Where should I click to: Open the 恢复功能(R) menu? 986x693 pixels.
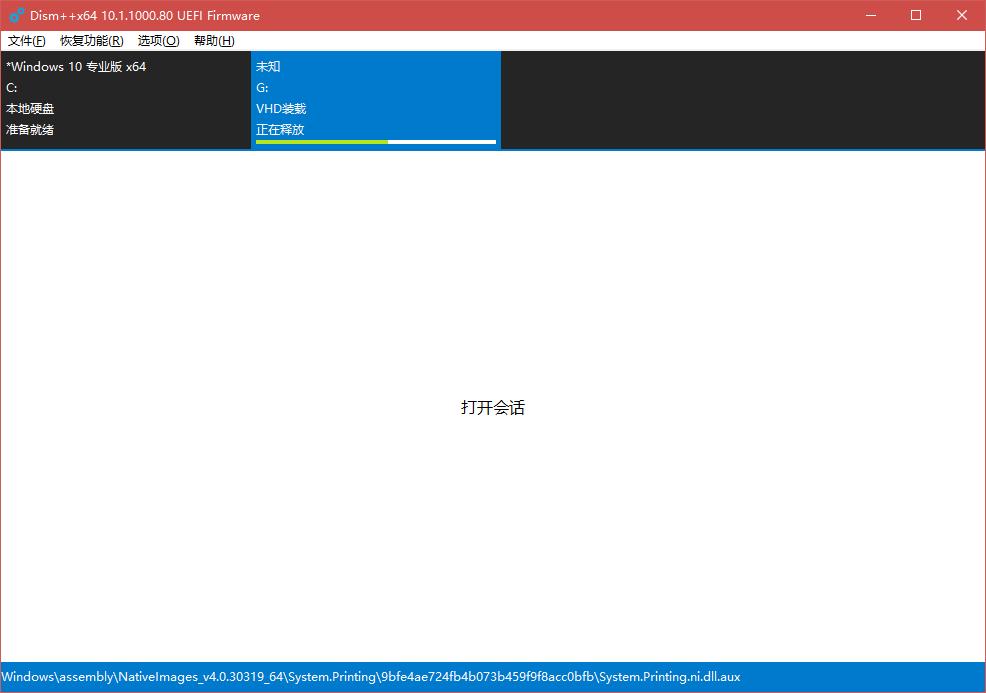coord(92,41)
